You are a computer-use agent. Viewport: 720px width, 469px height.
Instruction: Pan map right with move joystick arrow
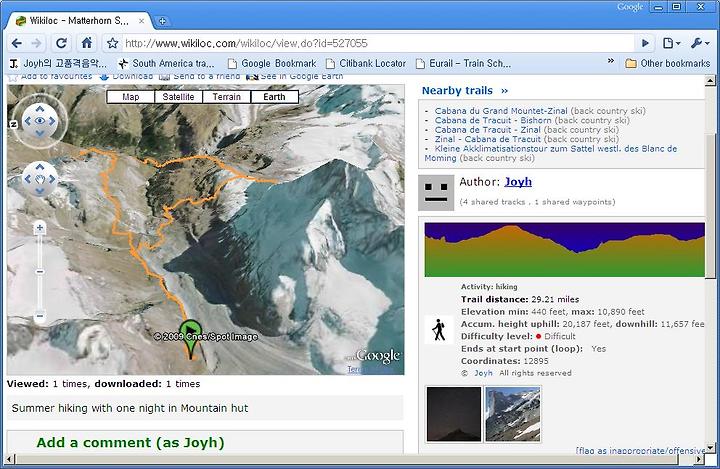coord(52,179)
